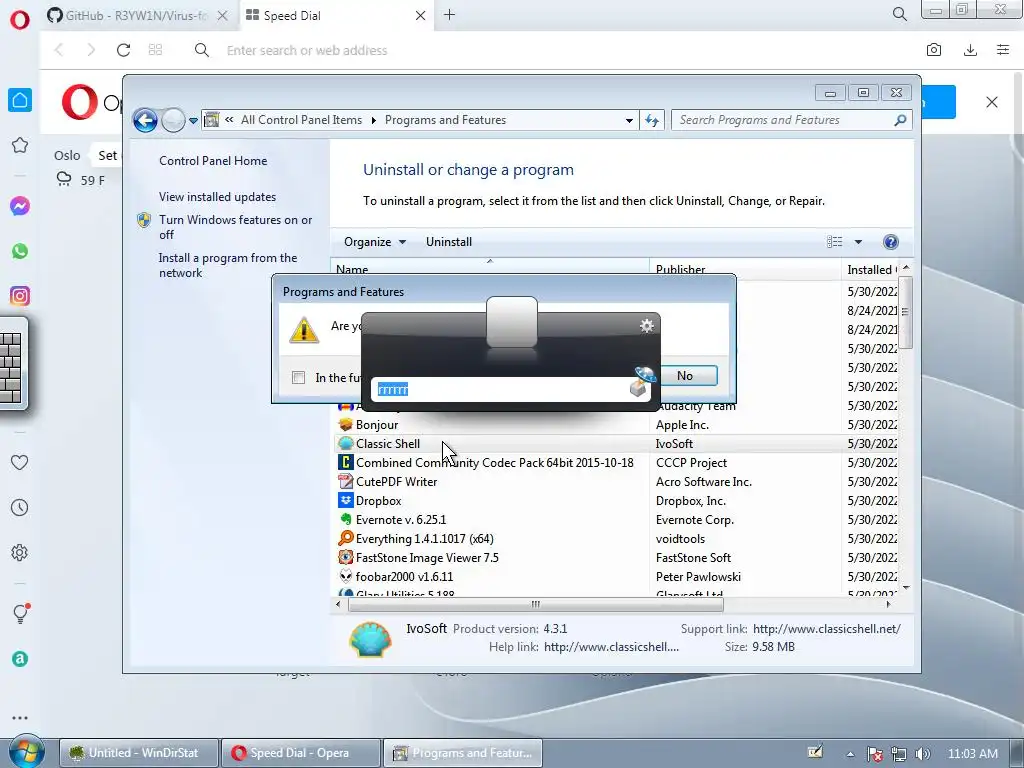Reload the Opera page
1024x768 pixels.
[123, 50]
